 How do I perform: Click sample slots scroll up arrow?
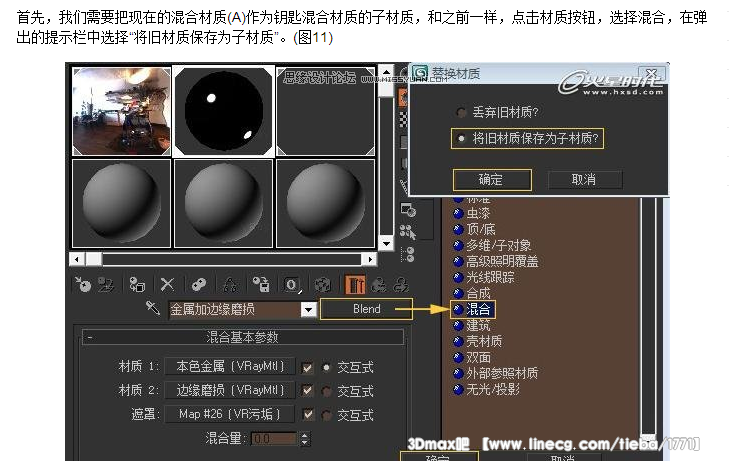click(x=386, y=72)
